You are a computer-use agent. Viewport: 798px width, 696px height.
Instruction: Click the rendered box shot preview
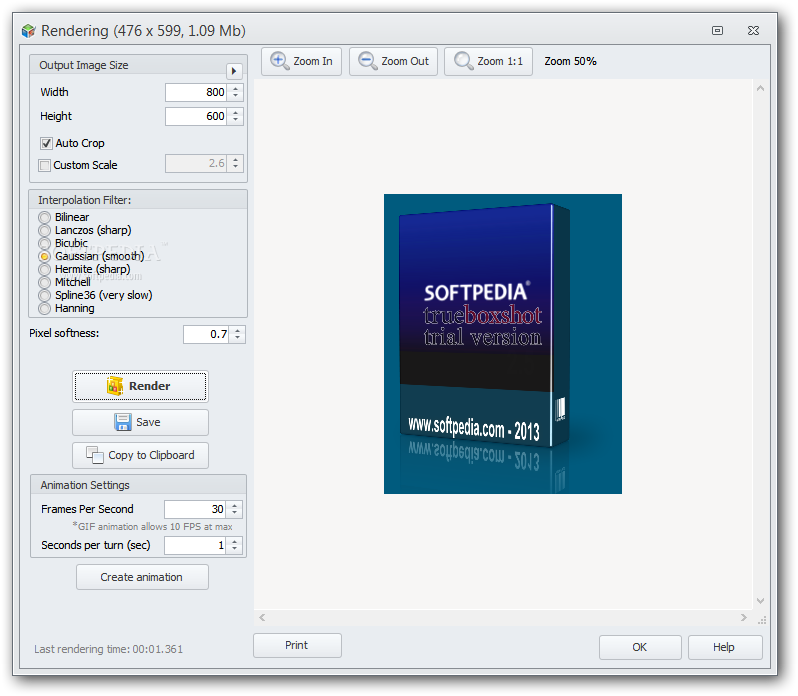click(503, 344)
